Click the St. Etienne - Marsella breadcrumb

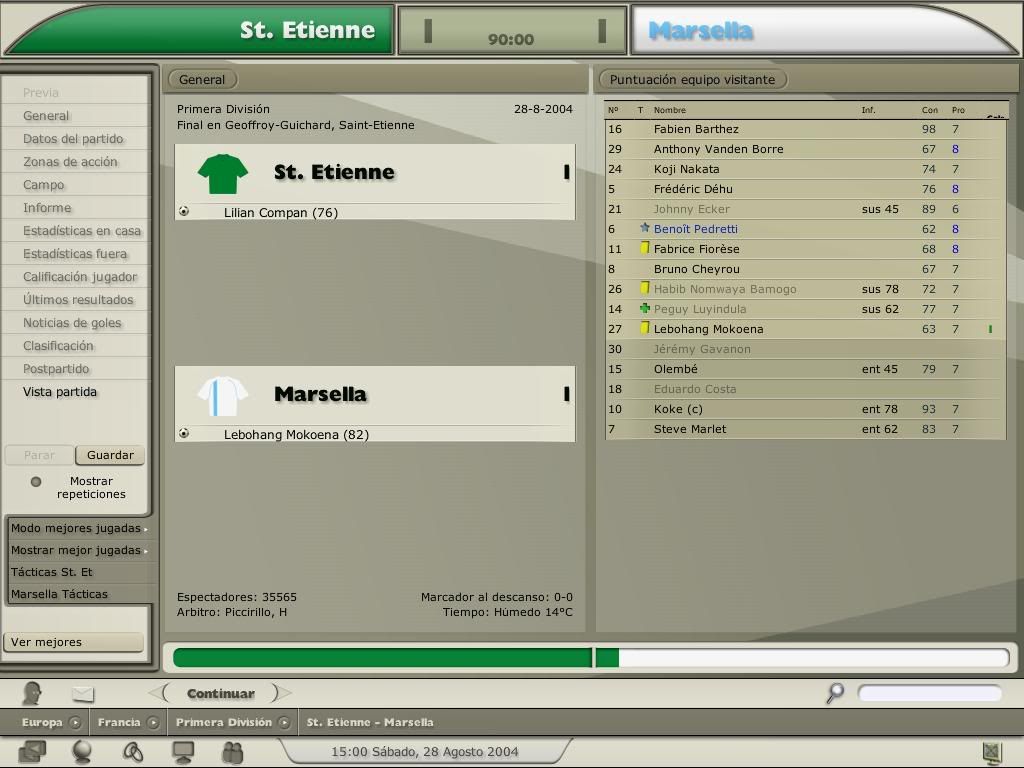coord(370,722)
